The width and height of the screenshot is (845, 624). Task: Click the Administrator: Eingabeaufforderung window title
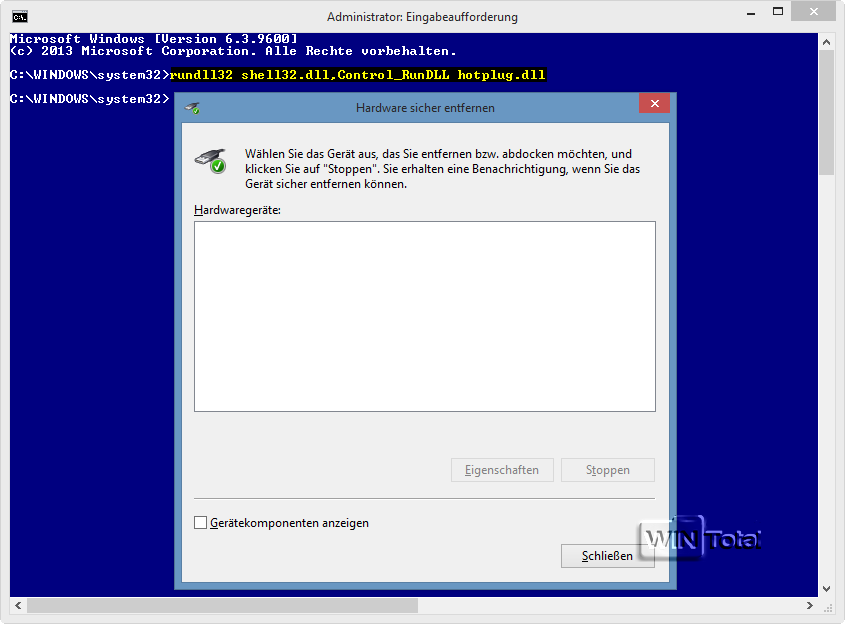pyautogui.click(x=422, y=17)
